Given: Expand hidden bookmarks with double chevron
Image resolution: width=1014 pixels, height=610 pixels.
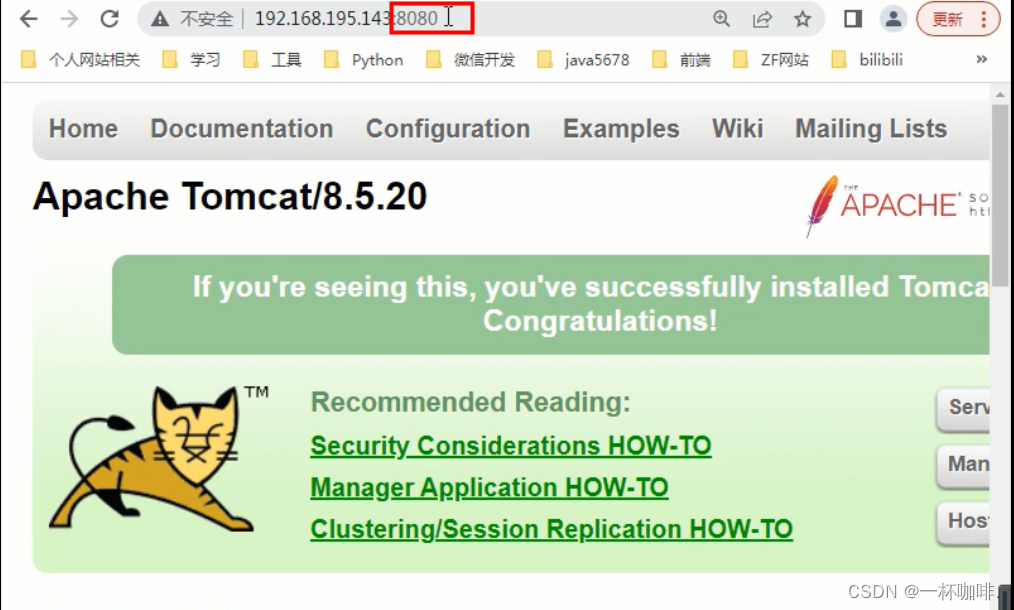Looking at the screenshot, I should tap(982, 60).
